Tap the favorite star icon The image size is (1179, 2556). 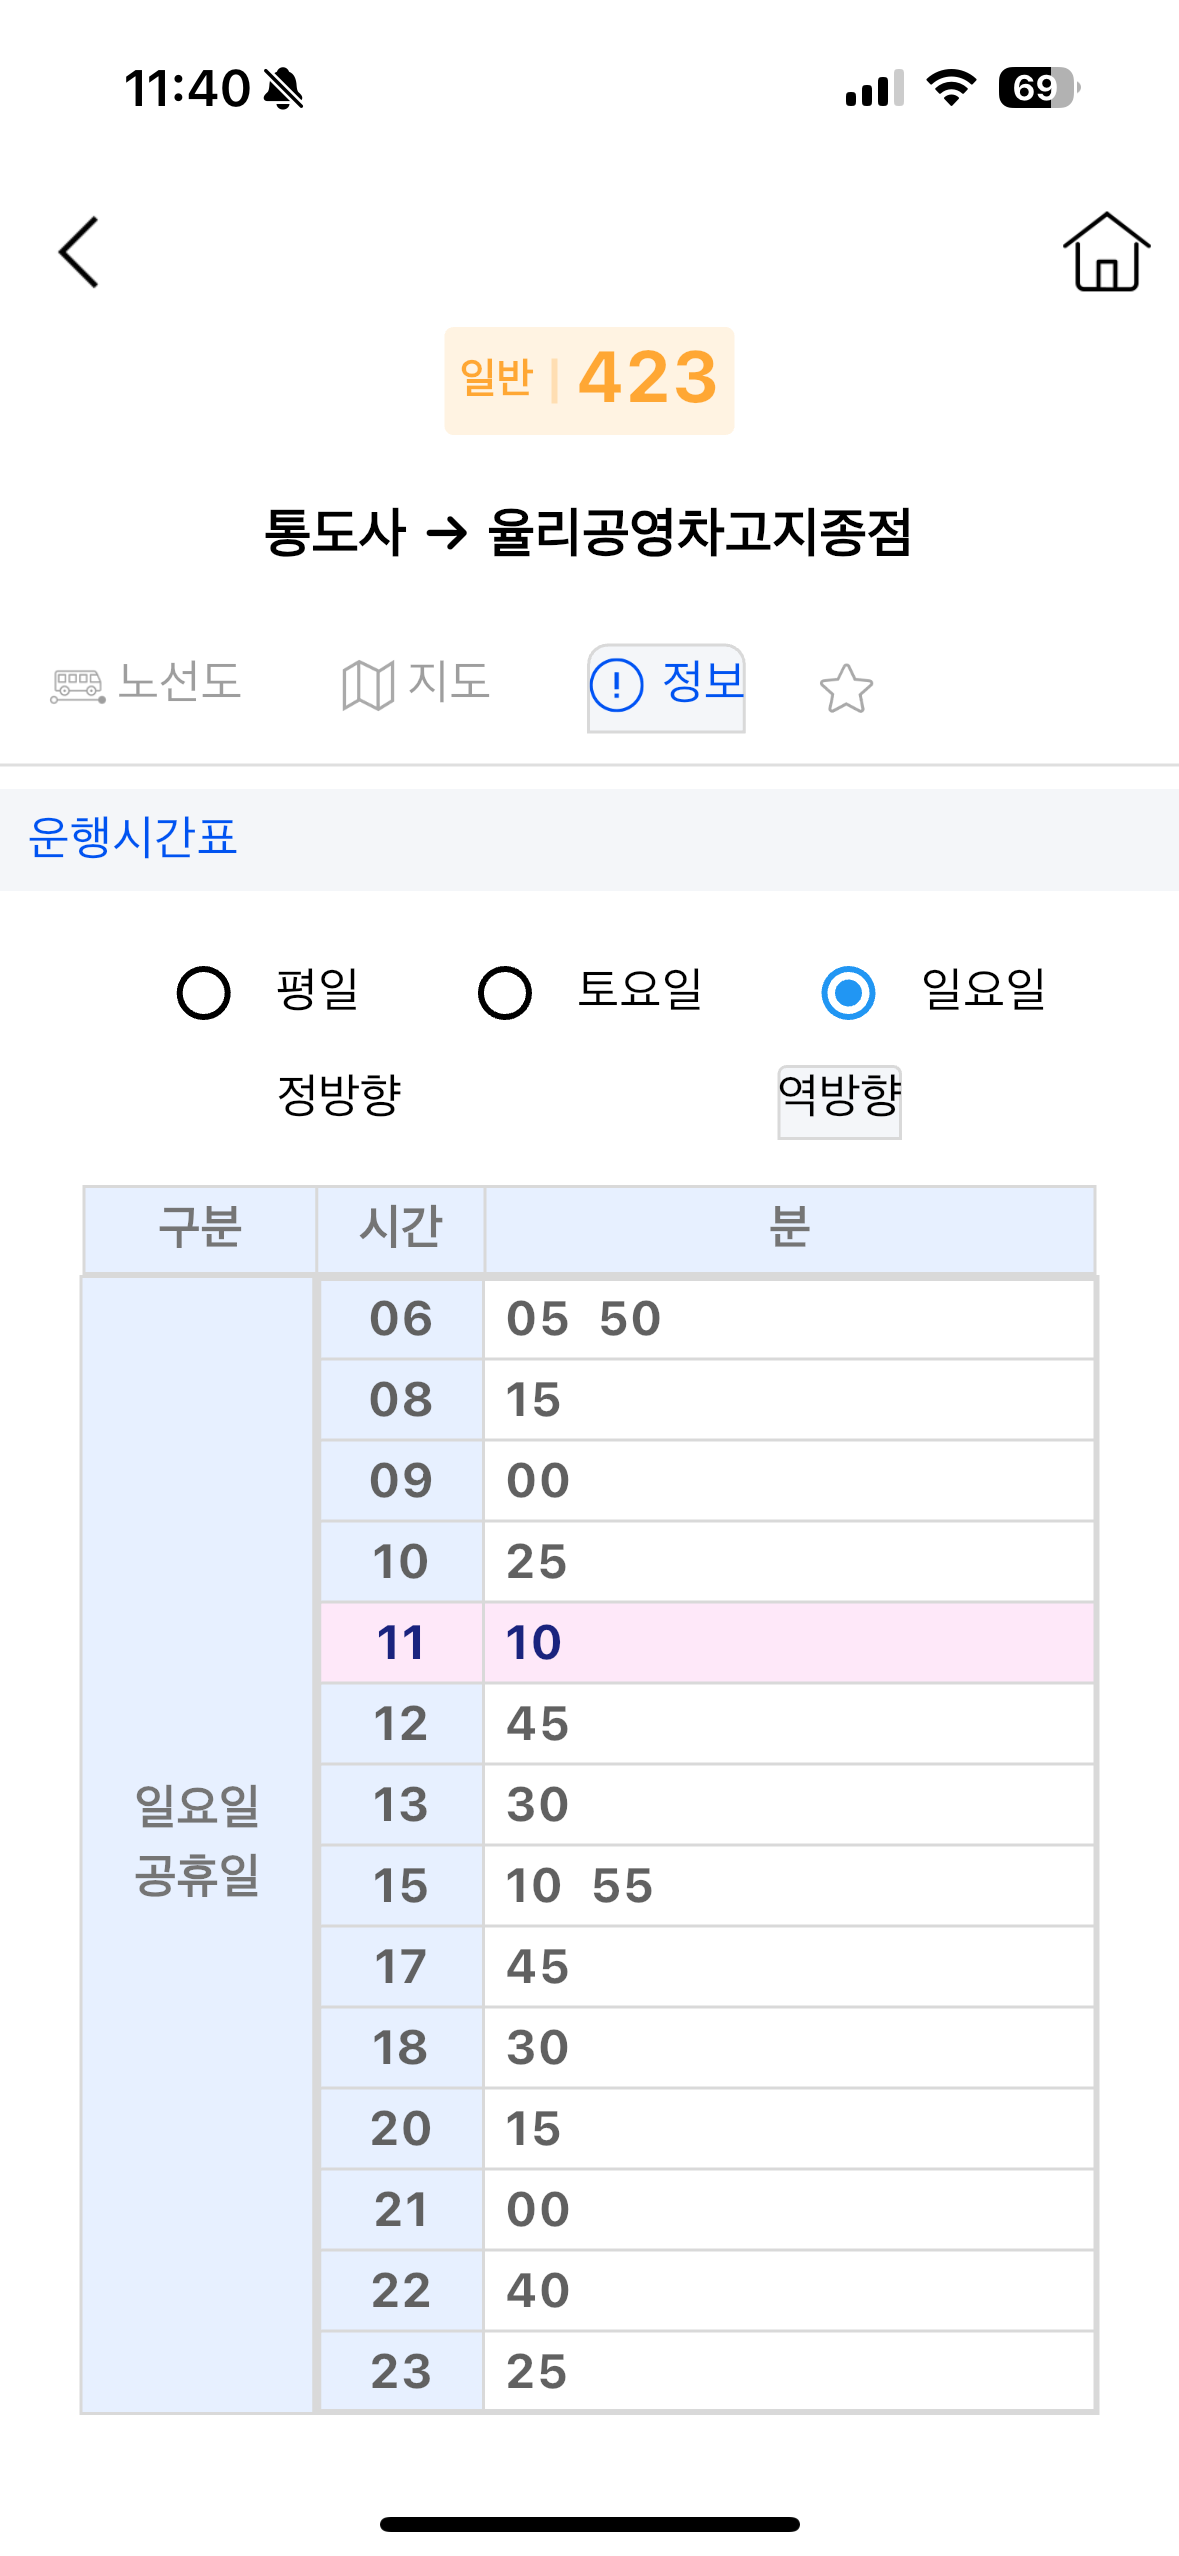coord(846,688)
